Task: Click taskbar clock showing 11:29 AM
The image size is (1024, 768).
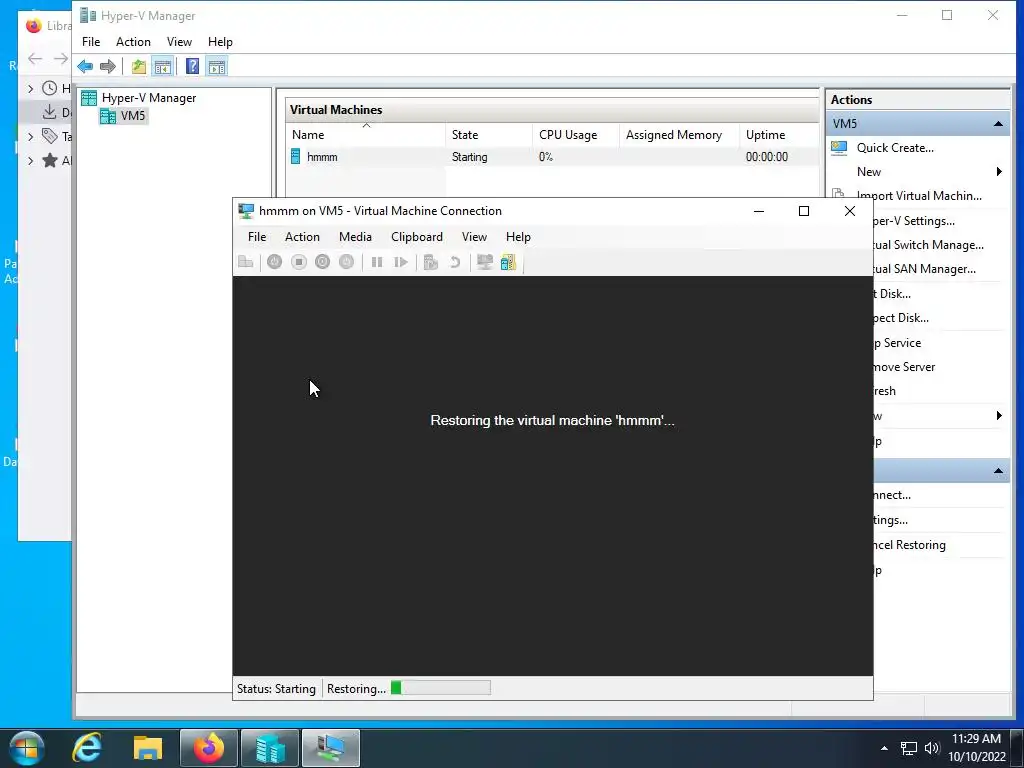Action: click(977, 748)
